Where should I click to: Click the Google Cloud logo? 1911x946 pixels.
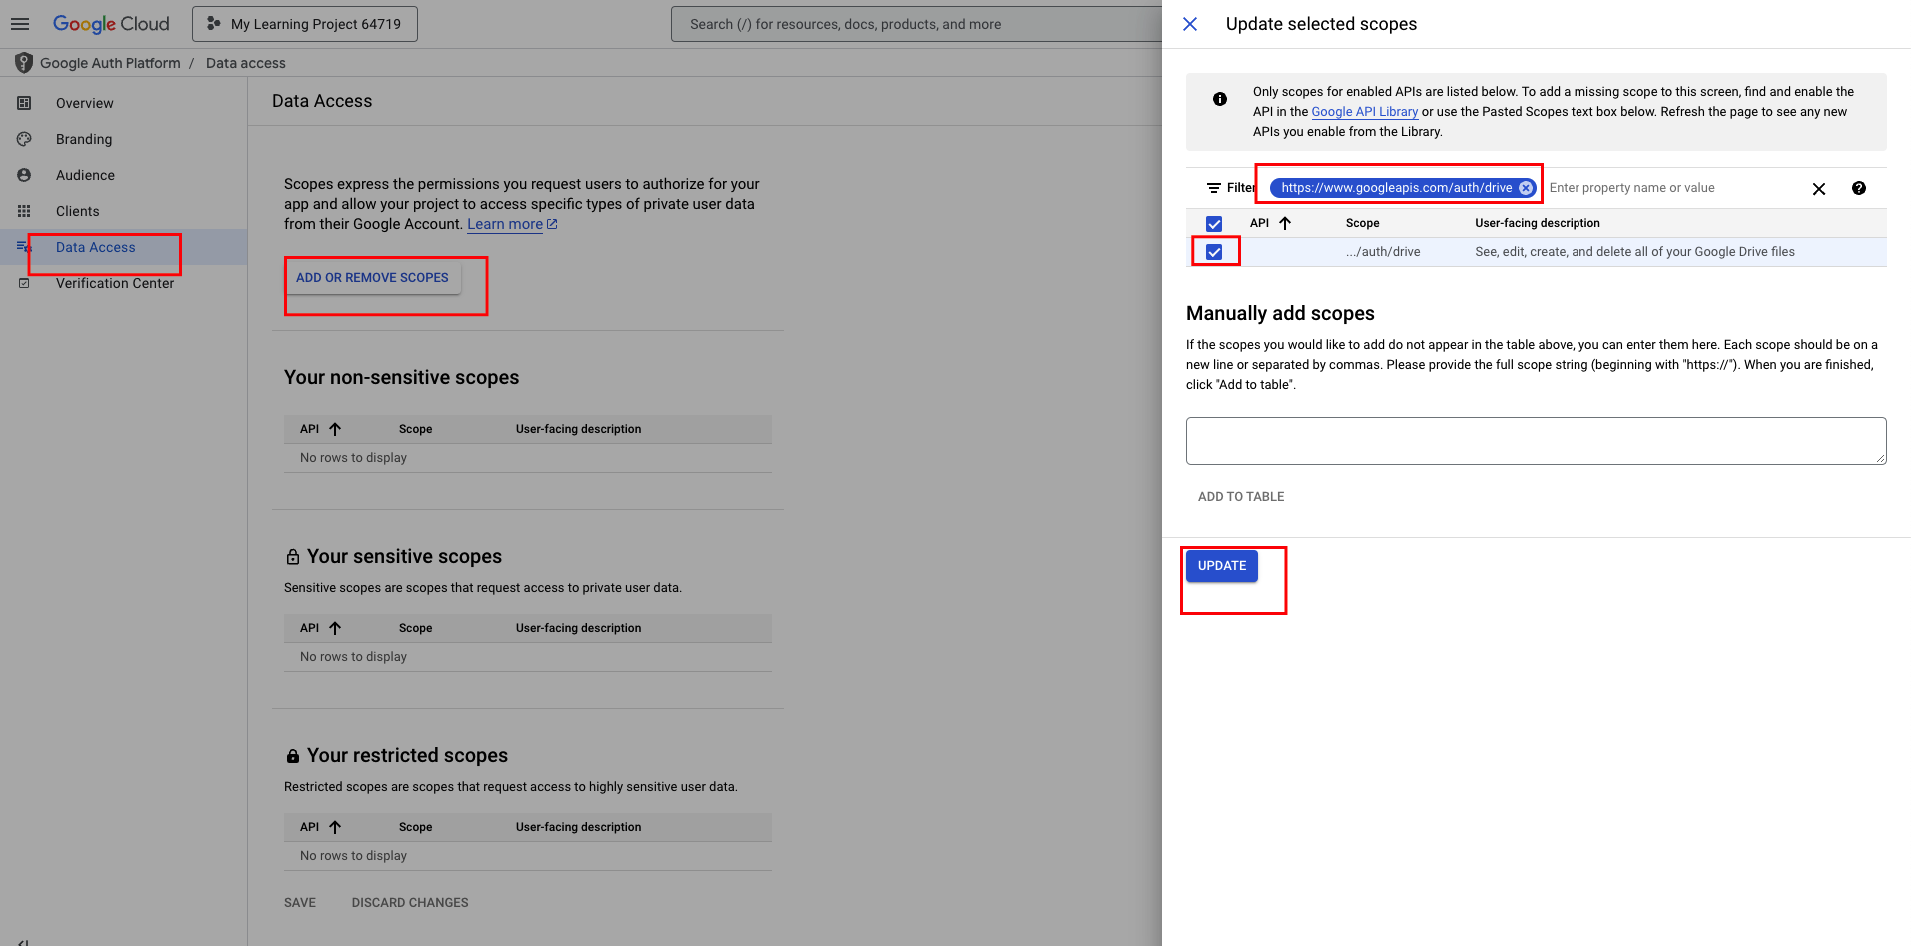tap(111, 24)
